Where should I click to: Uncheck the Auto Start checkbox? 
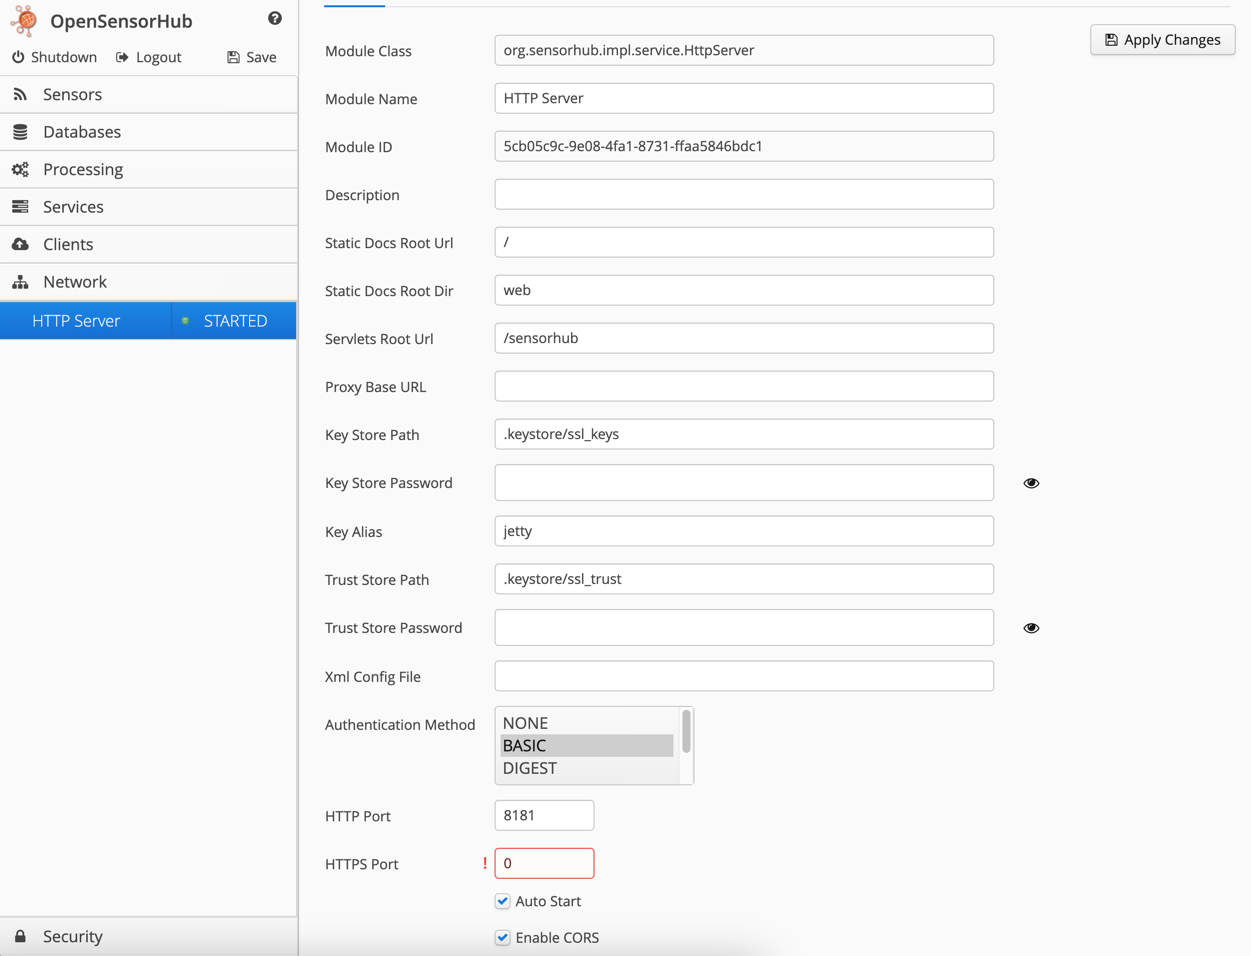tap(503, 901)
